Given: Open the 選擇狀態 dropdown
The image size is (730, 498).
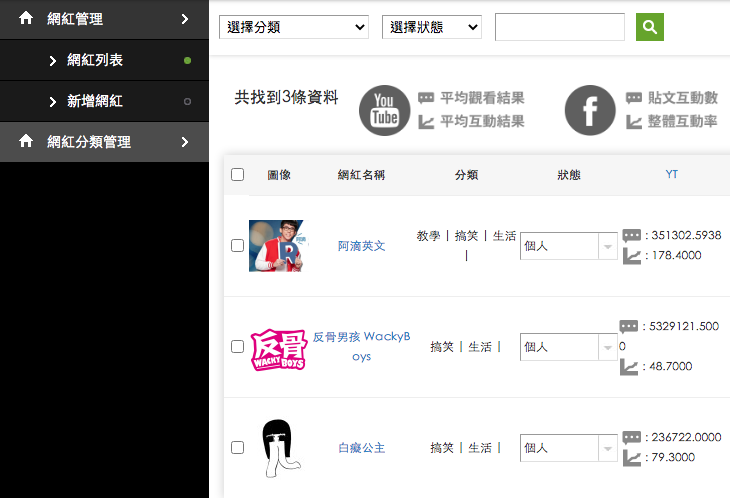Looking at the screenshot, I should 432,27.
